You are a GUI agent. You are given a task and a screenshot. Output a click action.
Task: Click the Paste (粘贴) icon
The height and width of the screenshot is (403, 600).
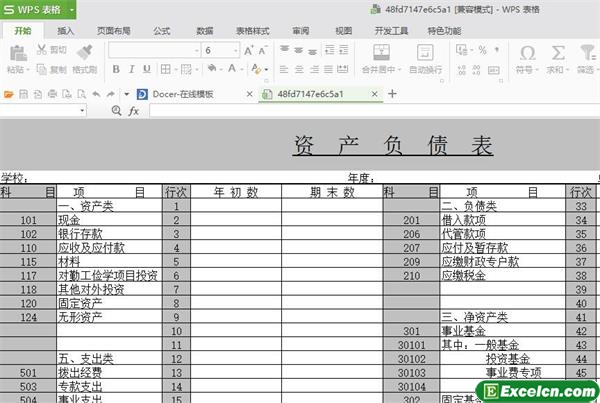tap(15, 53)
